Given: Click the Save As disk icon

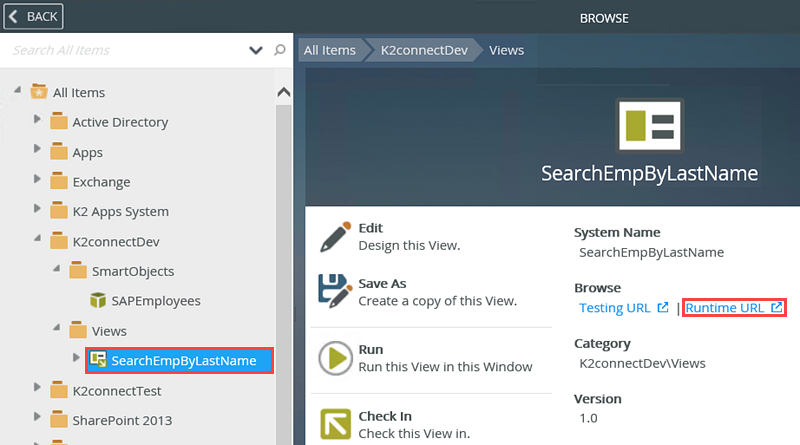Looking at the screenshot, I should [x=335, y=290].
